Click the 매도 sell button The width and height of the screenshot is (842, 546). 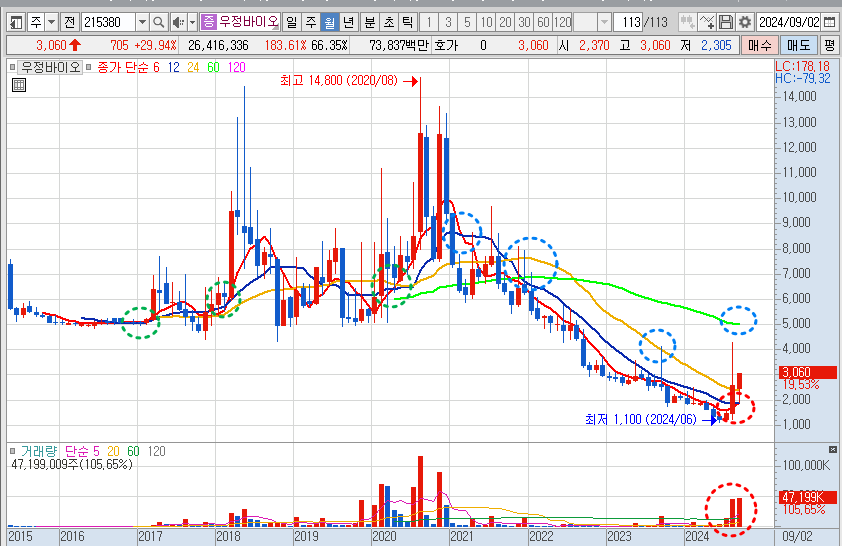[799, 45]
